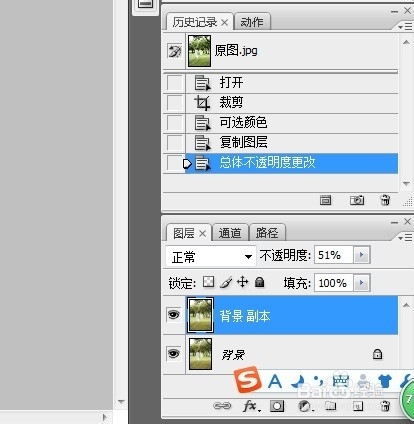The image size is (414, 424).
Task: Switch to 通道 tab
Action: (x=230, y=233)
